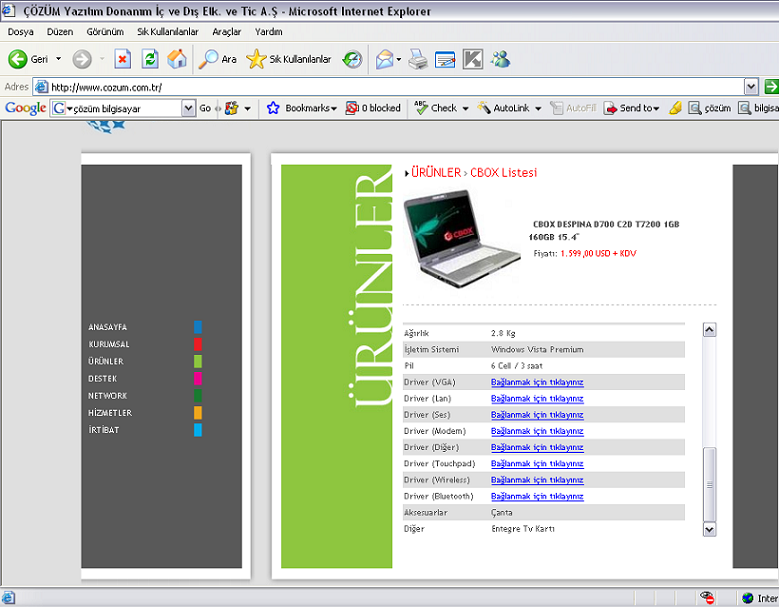Click the AutoFill toolbar button

point(573,108)
